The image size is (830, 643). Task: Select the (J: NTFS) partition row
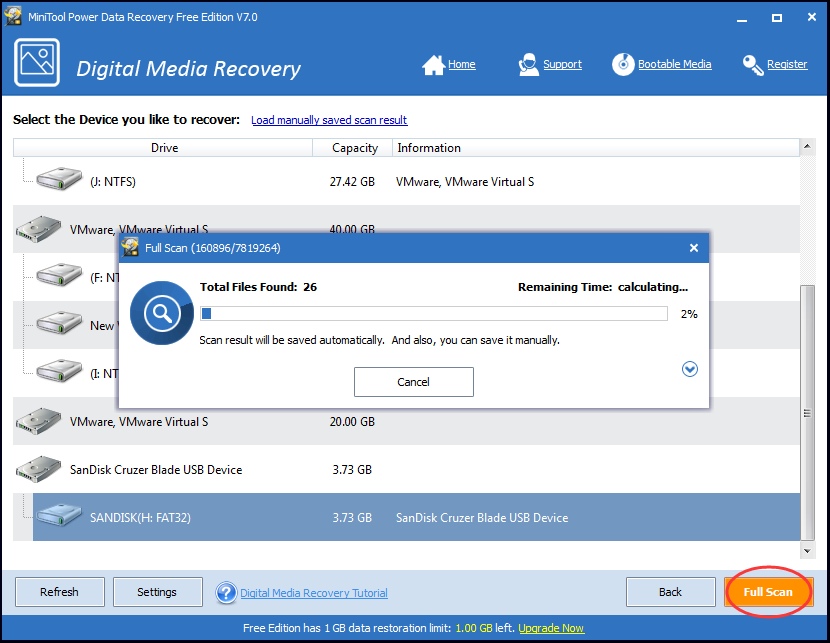(x=407, y=182)
